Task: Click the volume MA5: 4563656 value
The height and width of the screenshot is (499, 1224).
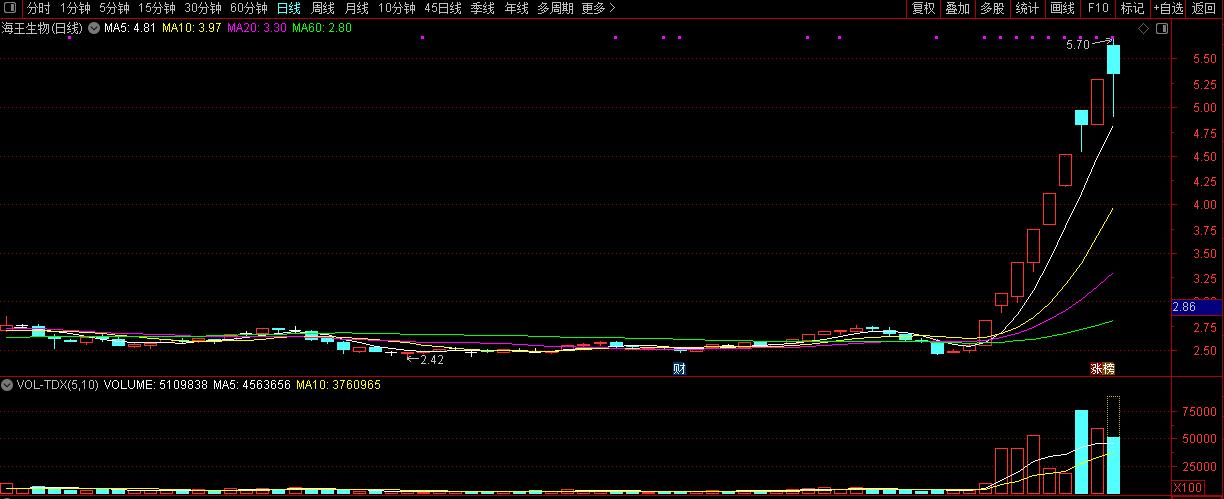Action: 252,384
